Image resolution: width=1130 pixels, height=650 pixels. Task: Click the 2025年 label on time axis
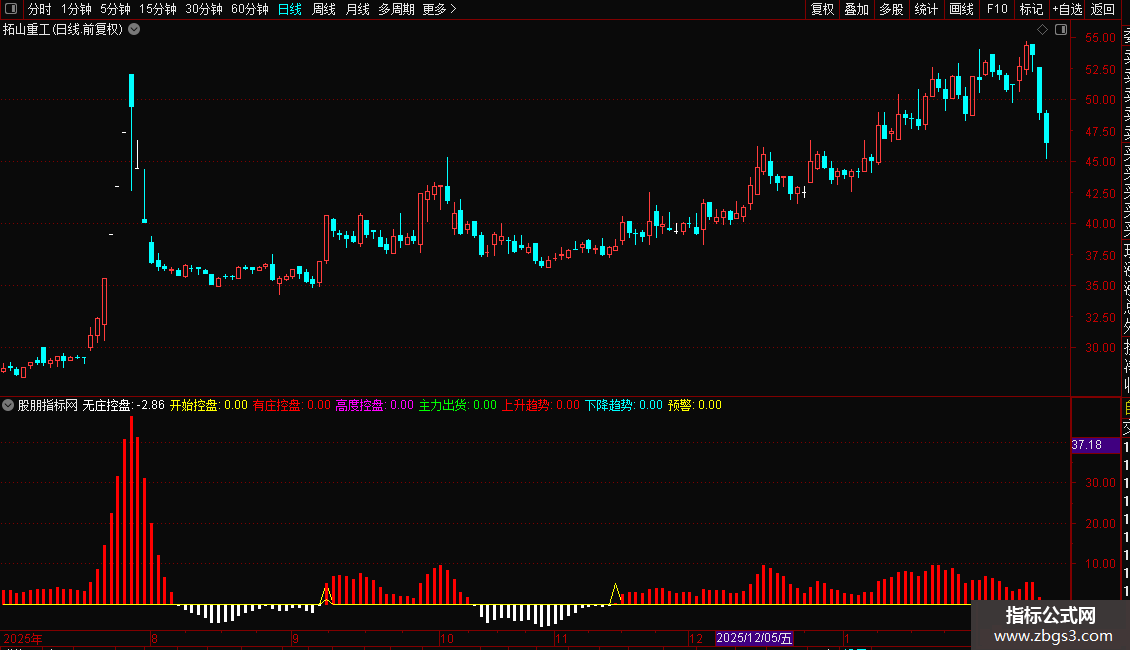click(23, 638)
